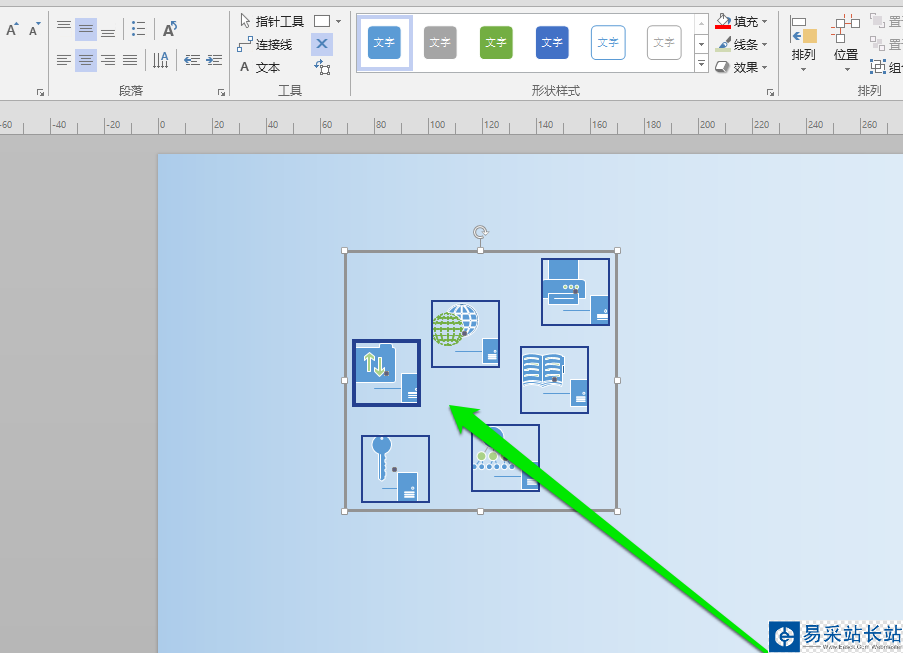Click the 填充 fill bucket icon

tap(723, 21)
